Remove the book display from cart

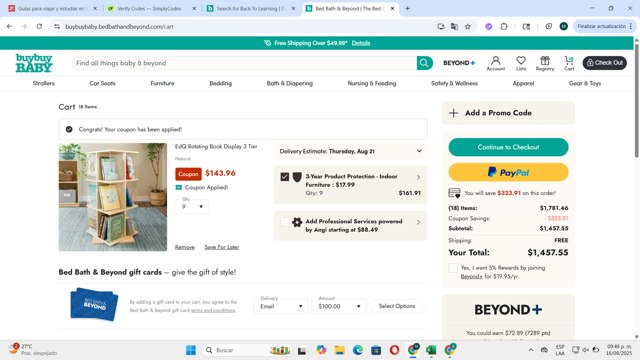tap(184, 247)
